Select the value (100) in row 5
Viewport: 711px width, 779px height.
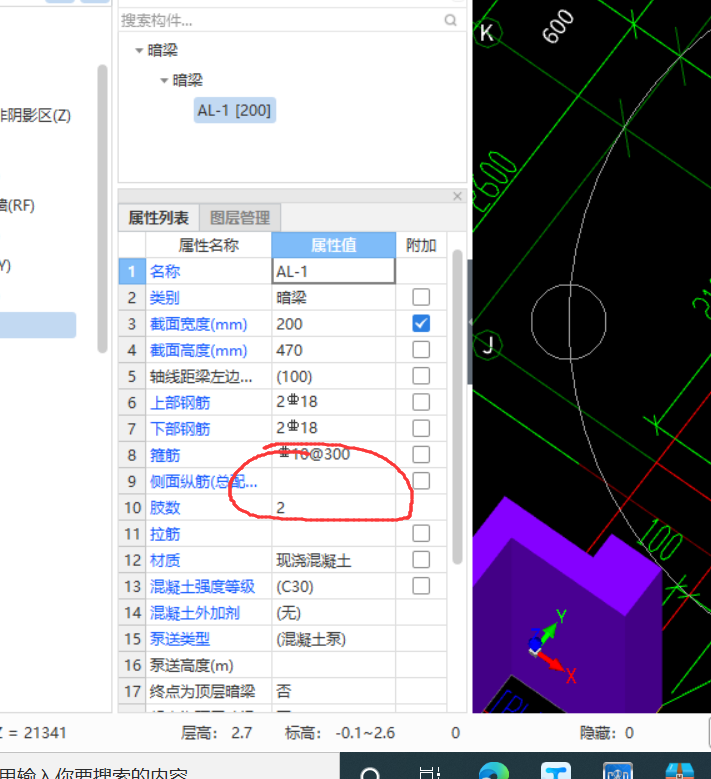click(x=333, y=376)
